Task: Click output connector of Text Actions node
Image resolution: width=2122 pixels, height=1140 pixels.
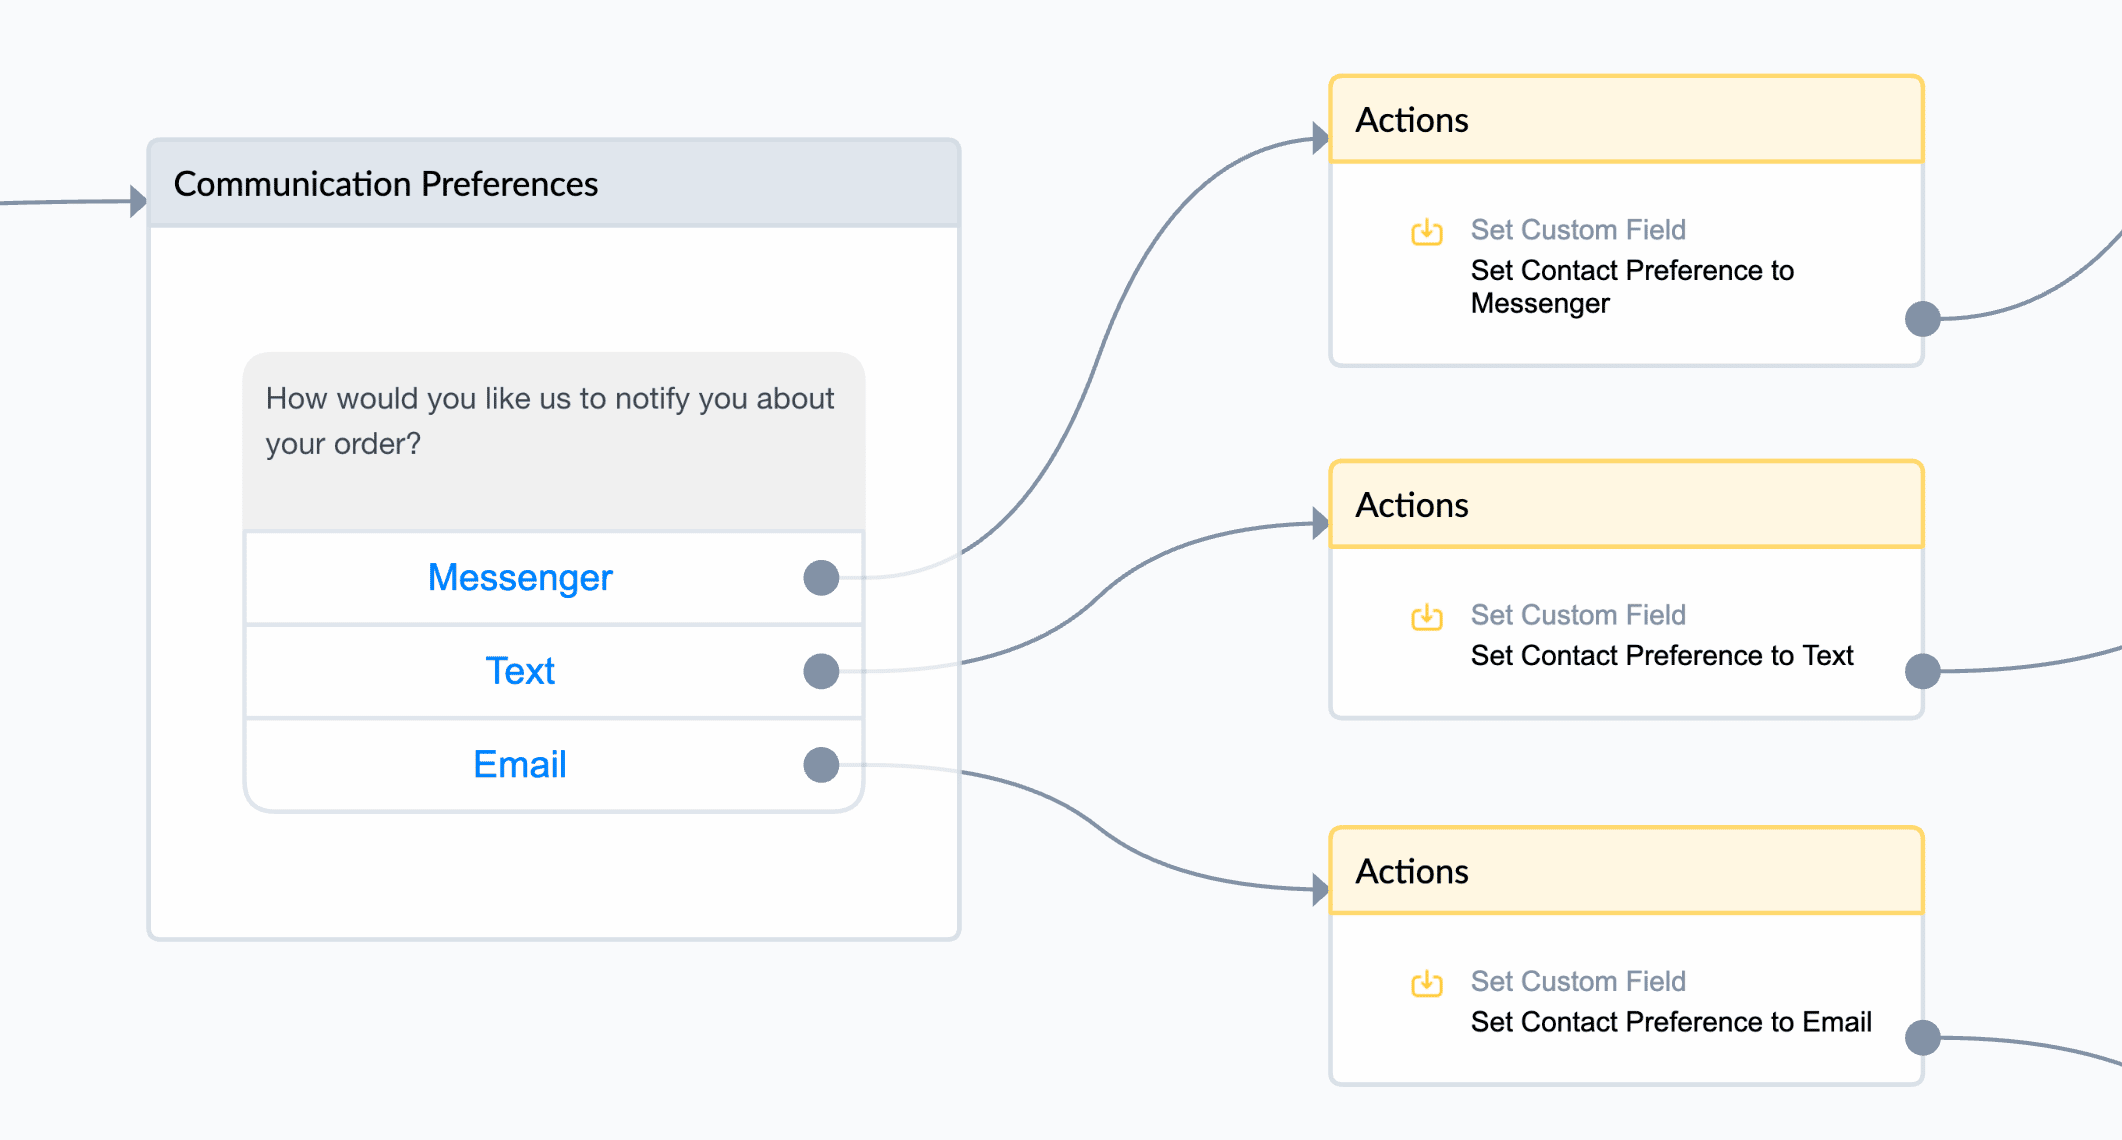Action: (x=1922, y=671)
